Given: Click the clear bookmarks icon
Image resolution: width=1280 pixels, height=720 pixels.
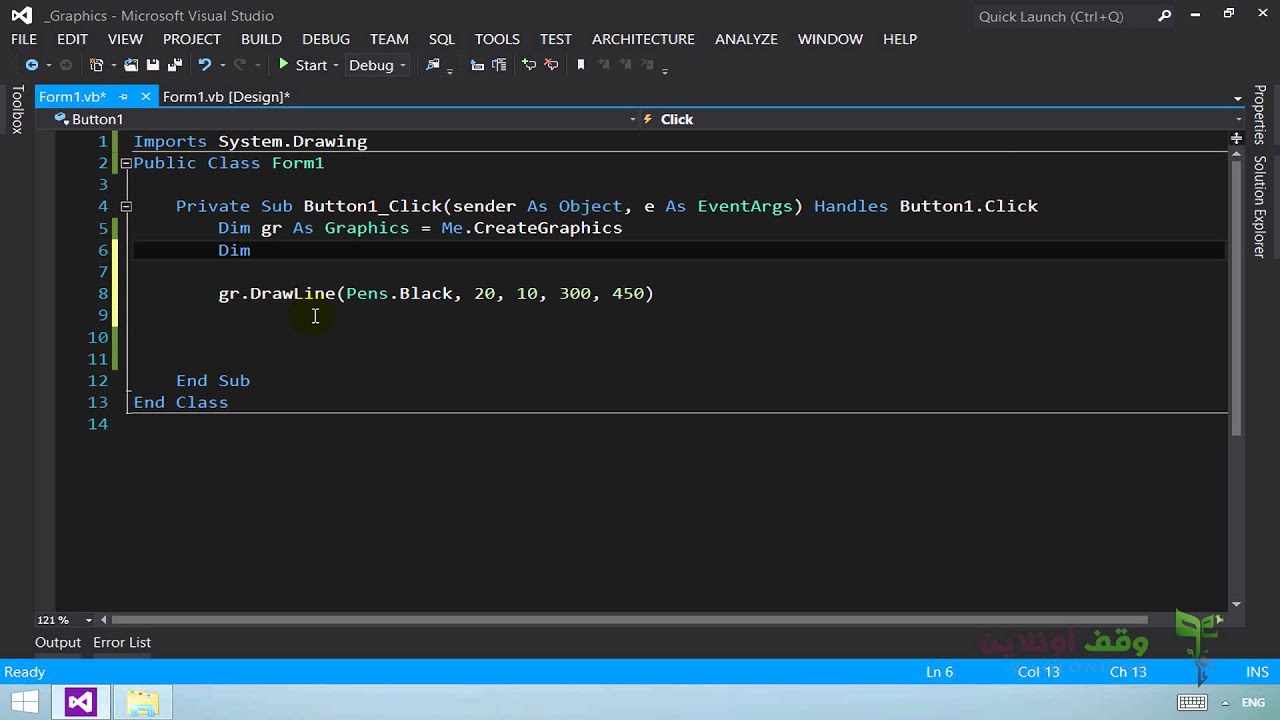Looking at the screenshot, I should pos(647,65).
